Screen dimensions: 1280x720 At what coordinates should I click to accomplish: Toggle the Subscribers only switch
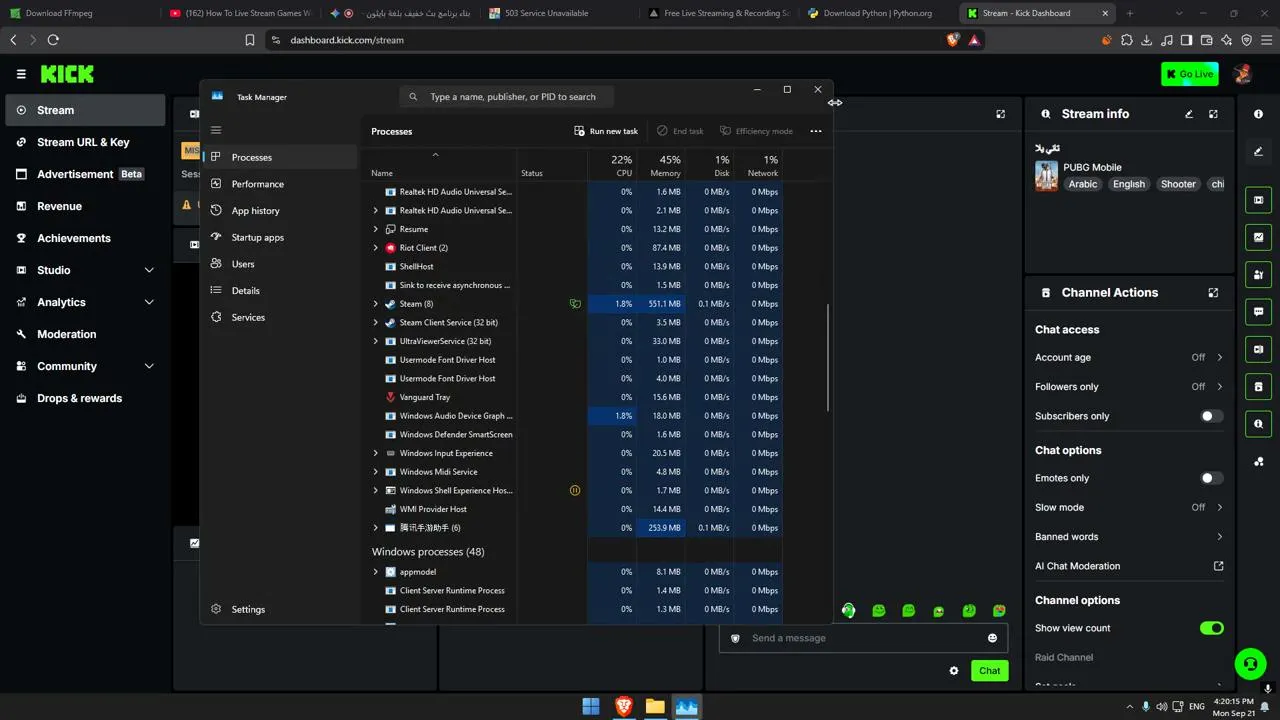(1211, 416)
